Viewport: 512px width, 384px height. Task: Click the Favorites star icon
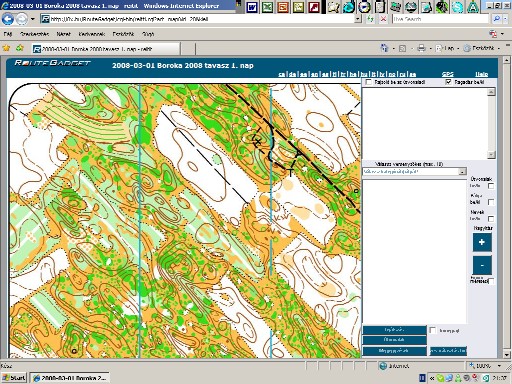(6, 48)
